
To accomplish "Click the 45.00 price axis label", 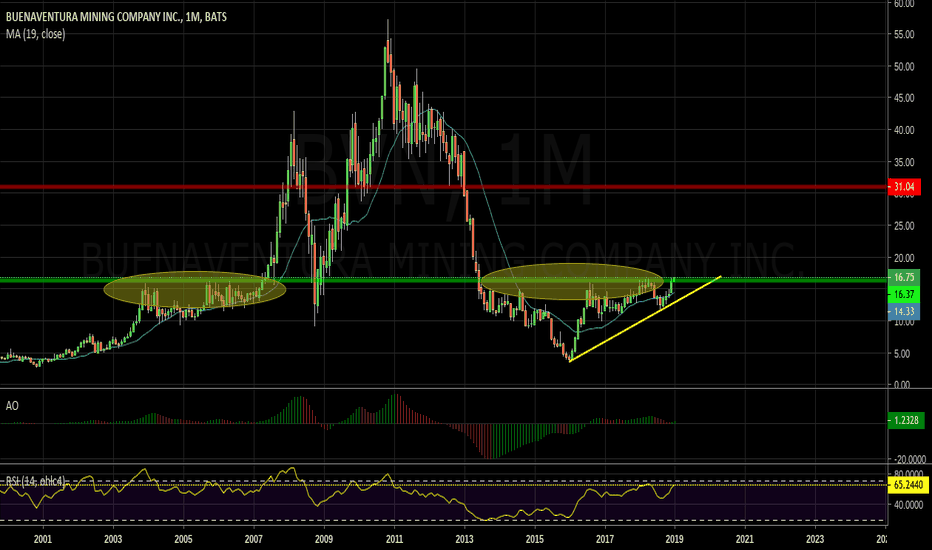I will coord(903,98).
